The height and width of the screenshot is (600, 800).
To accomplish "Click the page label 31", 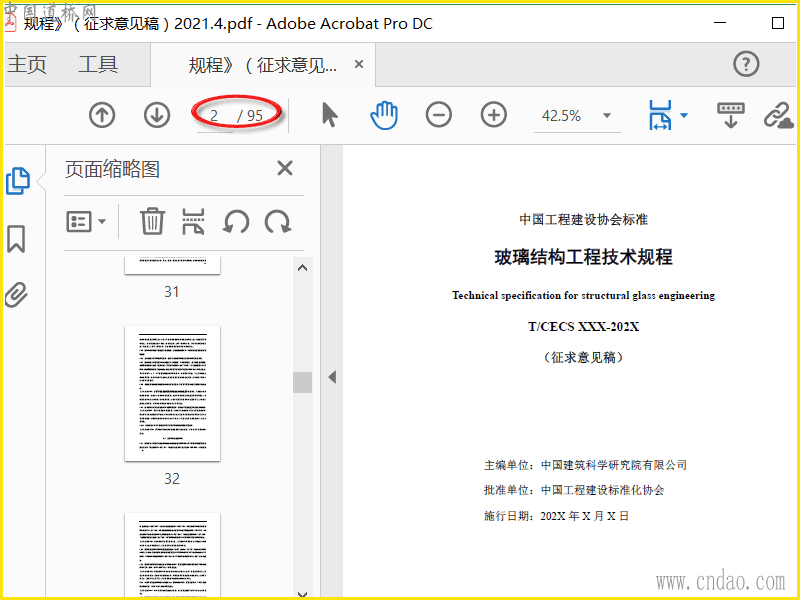I will [171, 292].
